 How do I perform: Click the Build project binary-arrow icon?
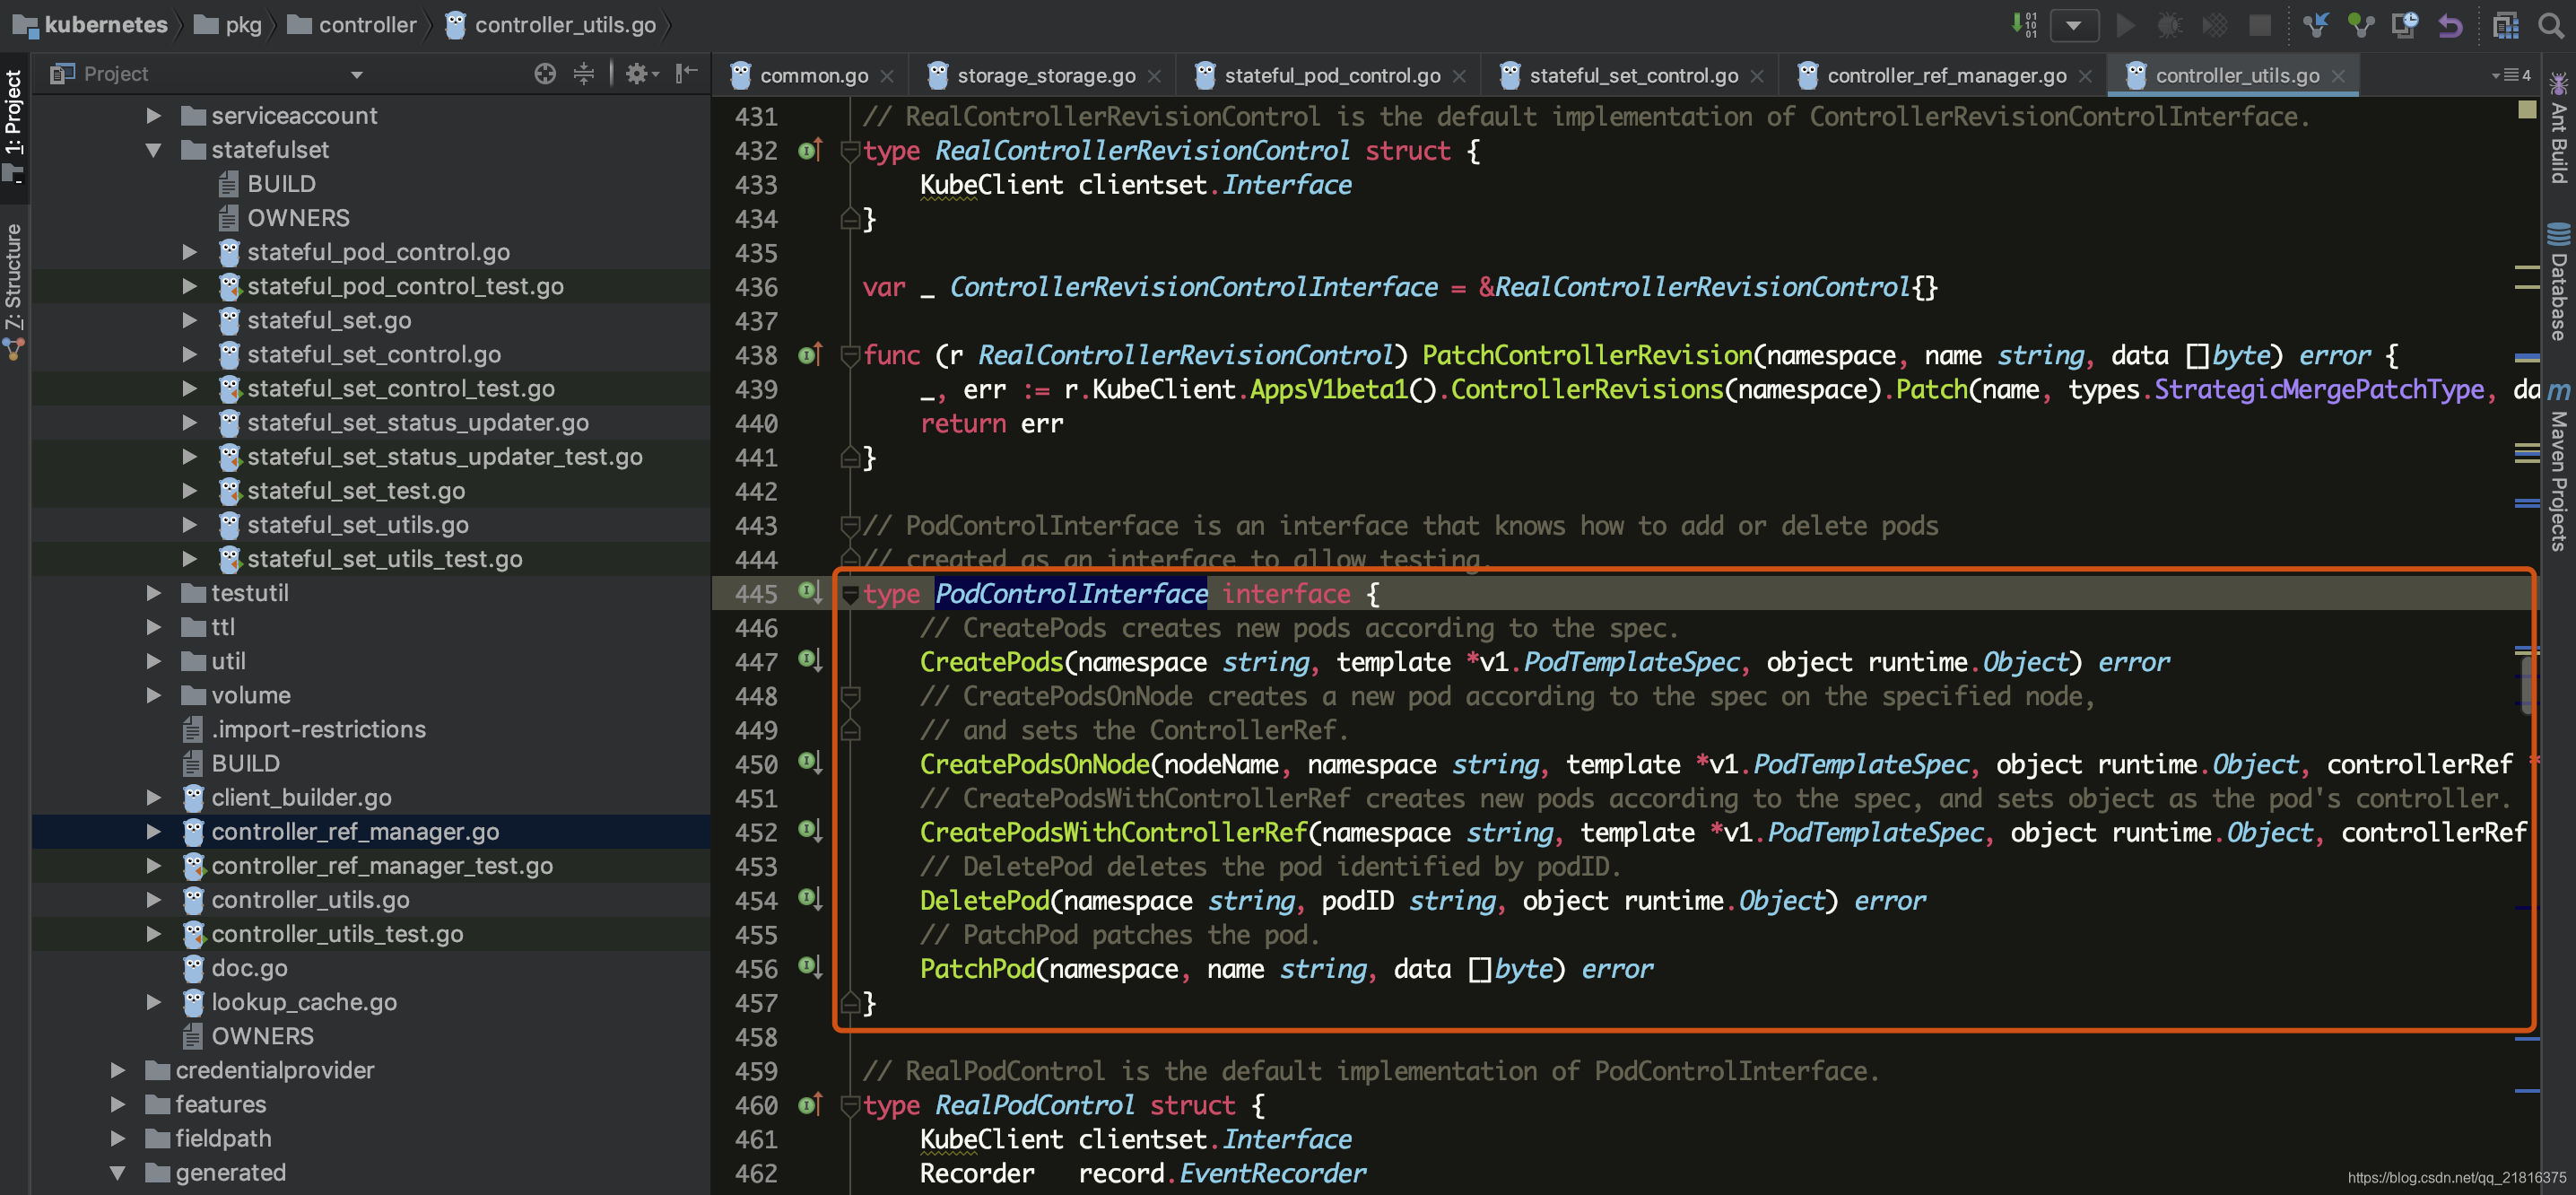pyautogui.click(x=2025, y=25)
